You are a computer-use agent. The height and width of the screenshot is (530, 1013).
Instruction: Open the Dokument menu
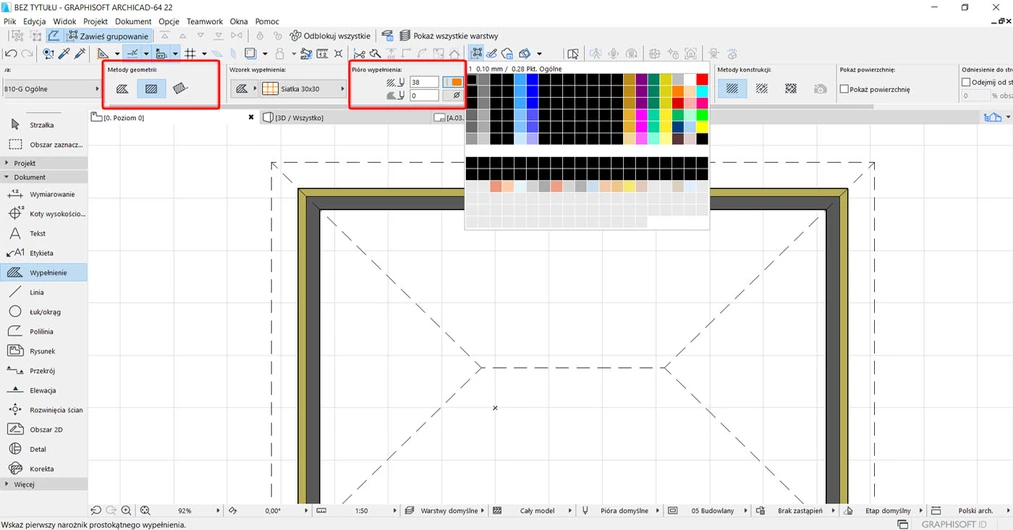click(133, 21)
